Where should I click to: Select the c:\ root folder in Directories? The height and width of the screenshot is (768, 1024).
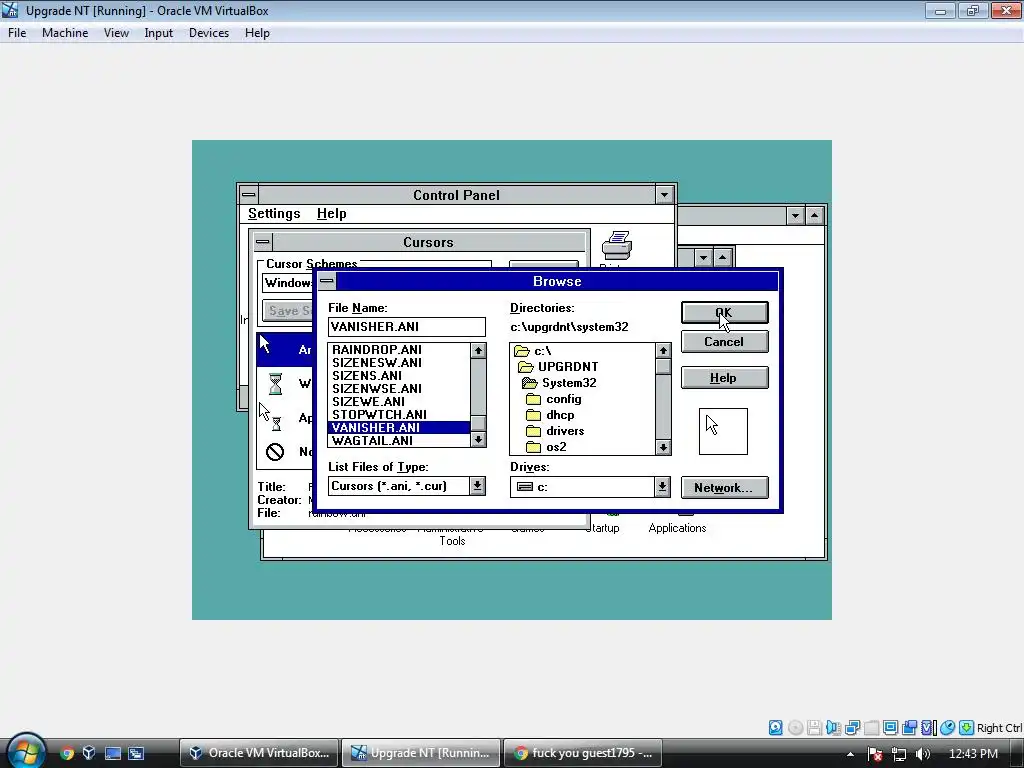point(533,351)
